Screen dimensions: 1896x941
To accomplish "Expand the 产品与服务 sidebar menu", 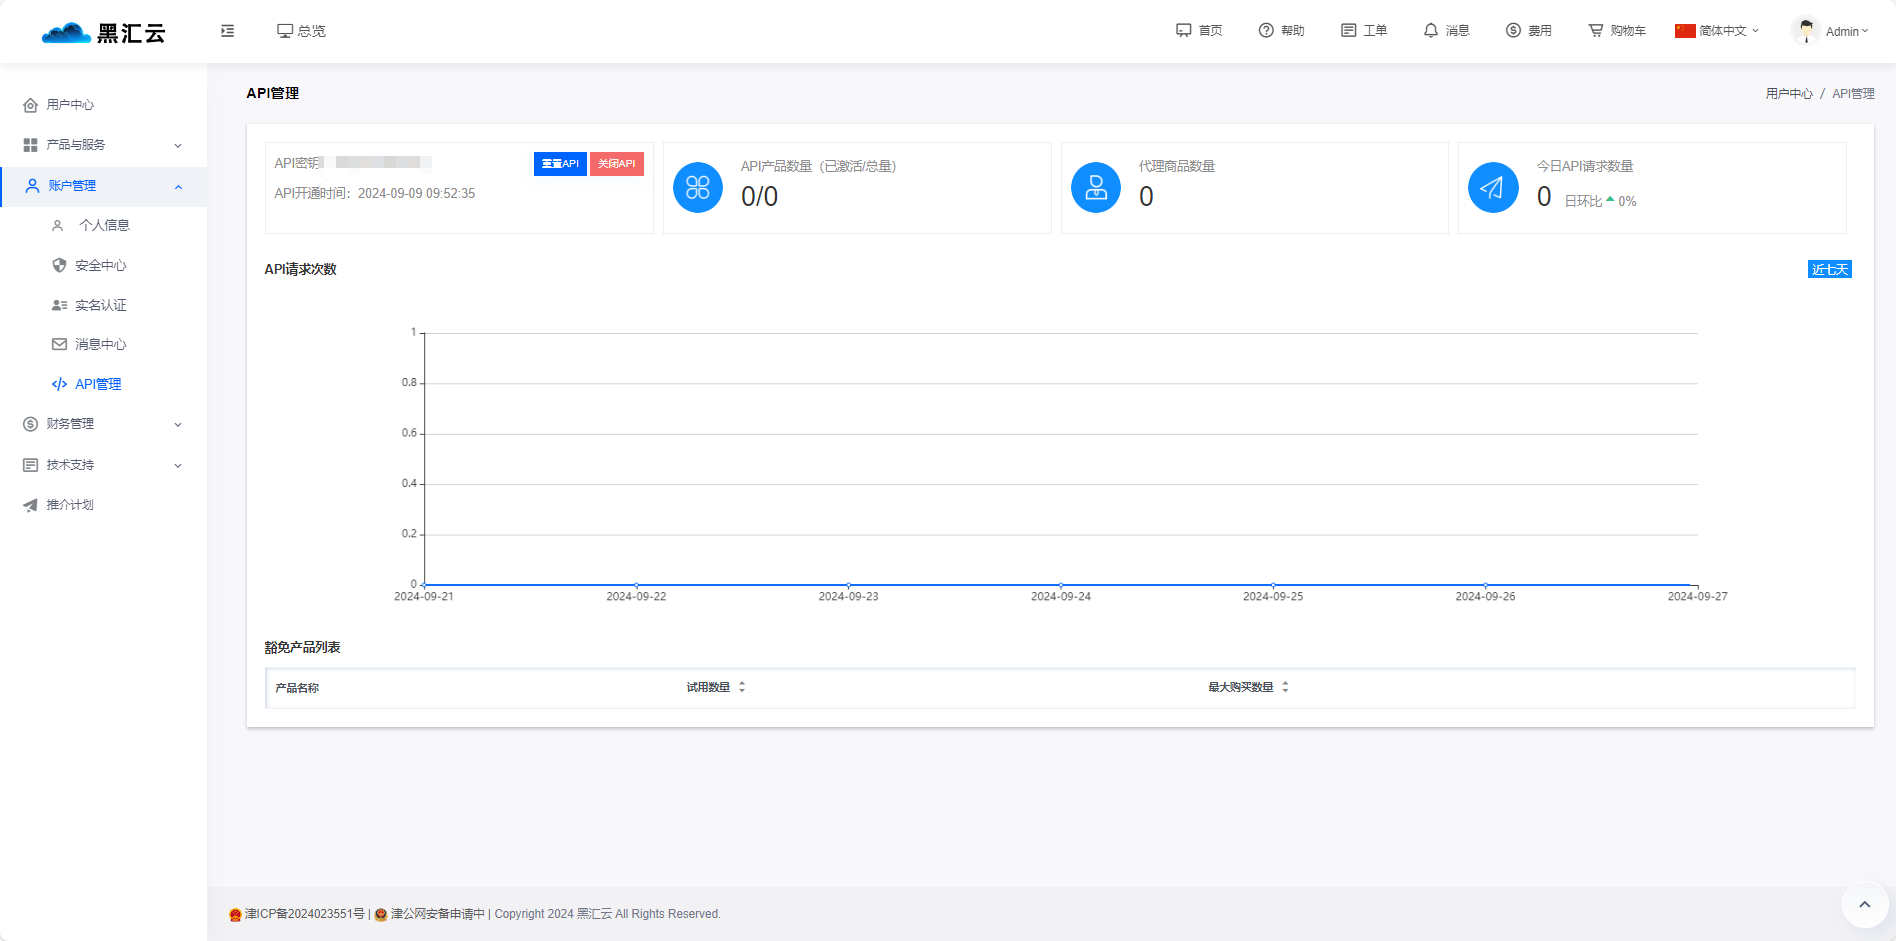I will pos(103,145).
